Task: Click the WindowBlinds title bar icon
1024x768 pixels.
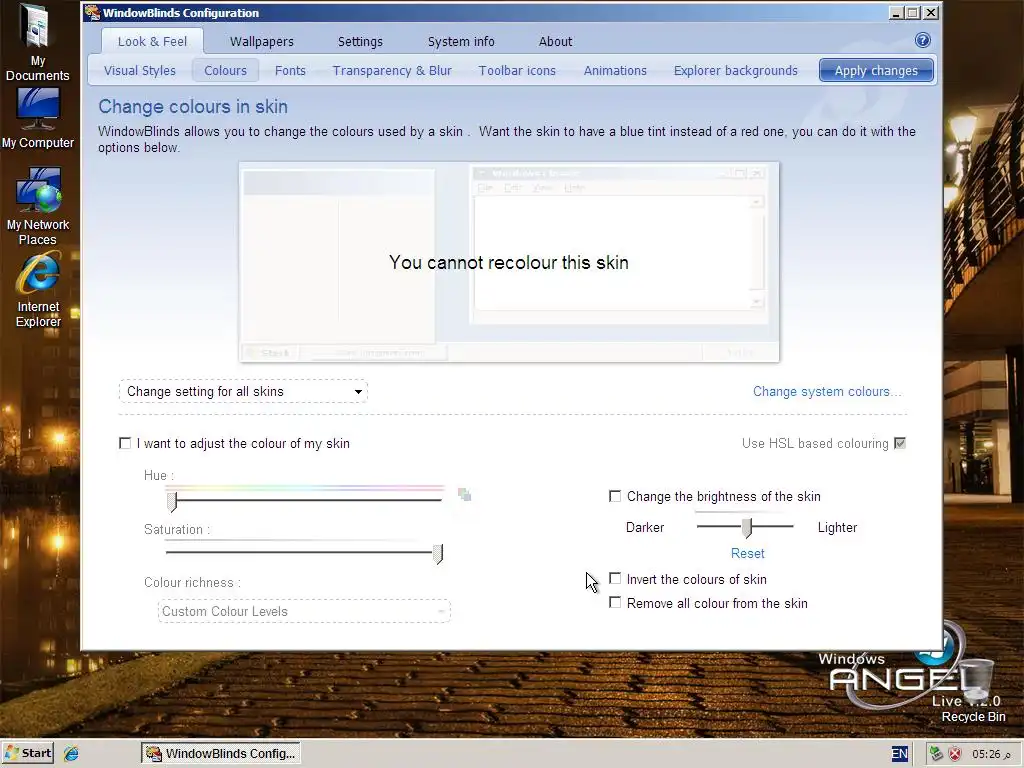Action: 92,12
